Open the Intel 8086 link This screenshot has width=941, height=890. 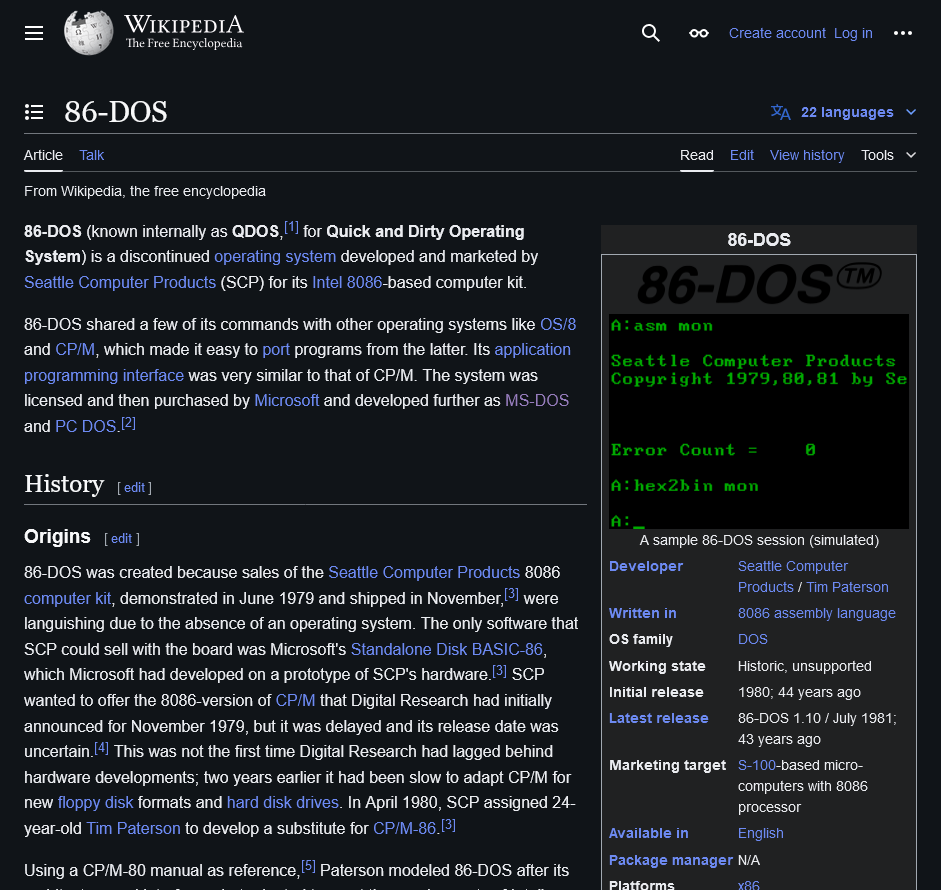(x=347, y=283)
